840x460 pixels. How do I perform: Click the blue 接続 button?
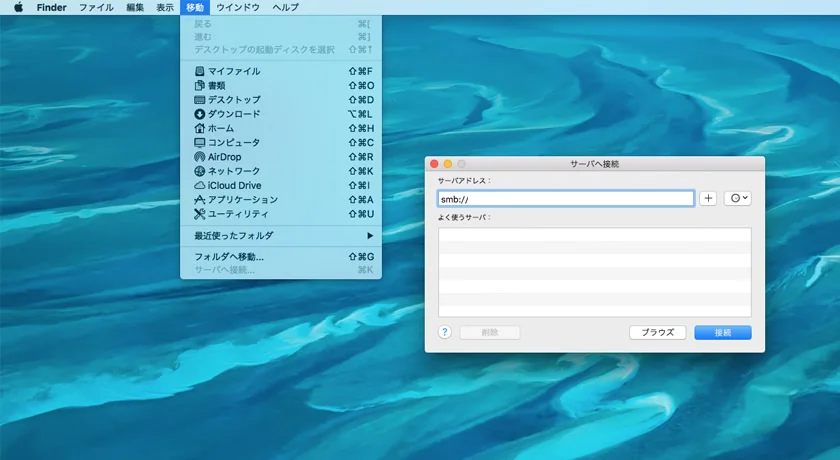coord(723,332)
